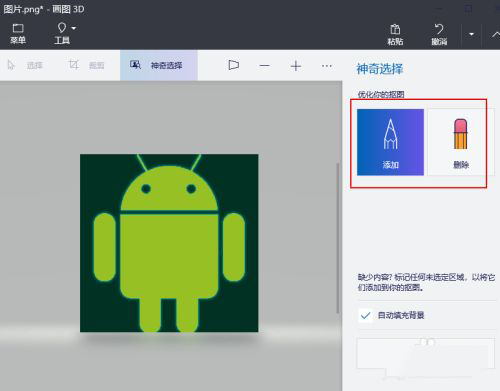Open the more options ellipsis
500x391 pixels.
[x=327, y=66]
